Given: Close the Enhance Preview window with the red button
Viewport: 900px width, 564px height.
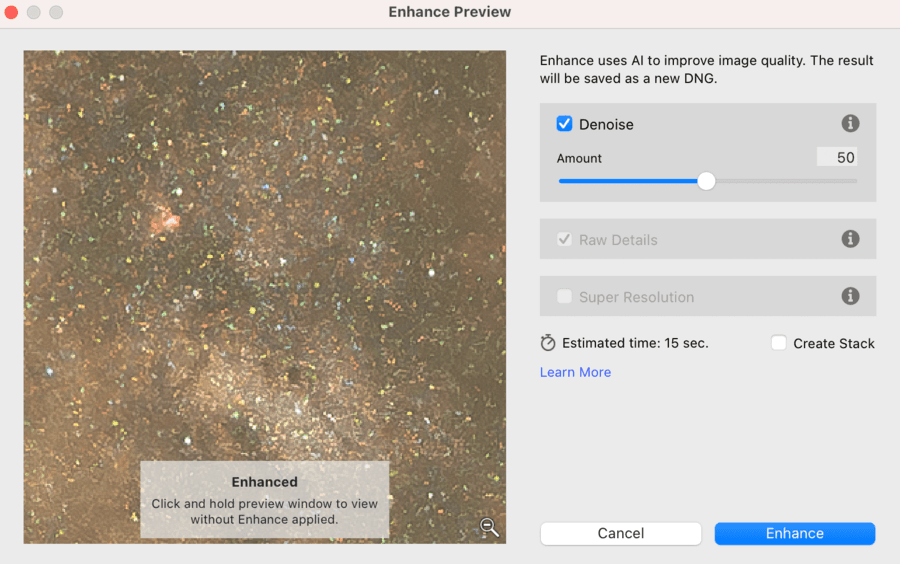Looking at the screenshot, I should [12, 12].
